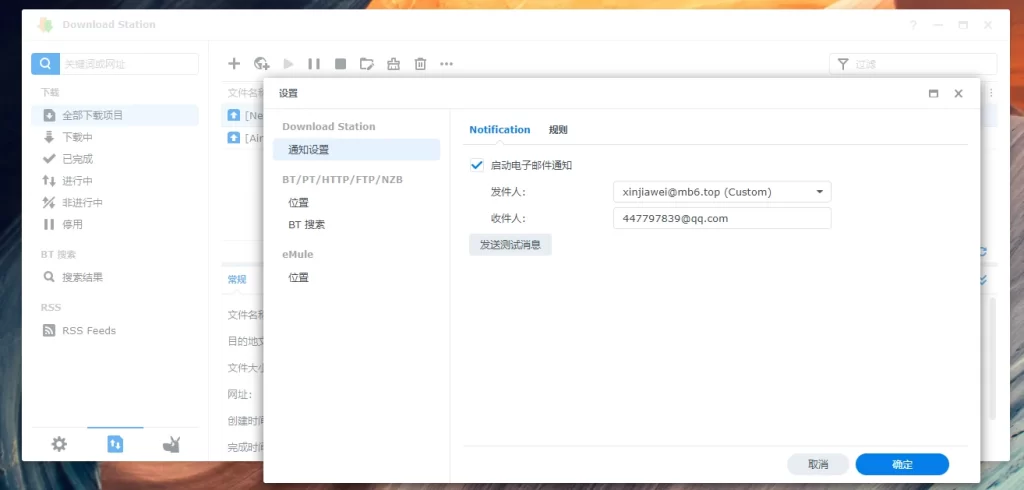This screenshot has width=1024, height=490.
Task: Click the keyword or URL search field
Action: (129, 64)
